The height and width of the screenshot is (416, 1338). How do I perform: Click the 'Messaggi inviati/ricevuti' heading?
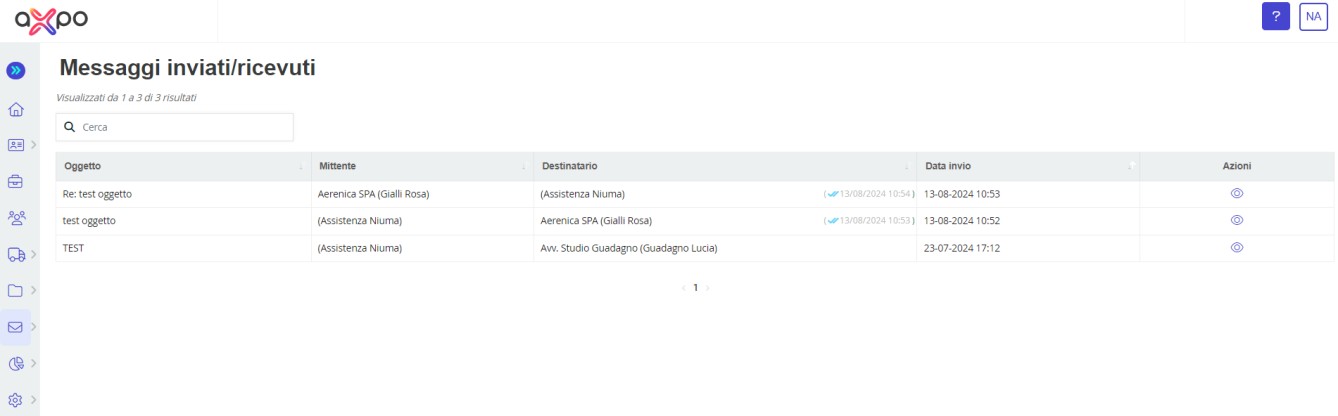(x=188, y=69)
